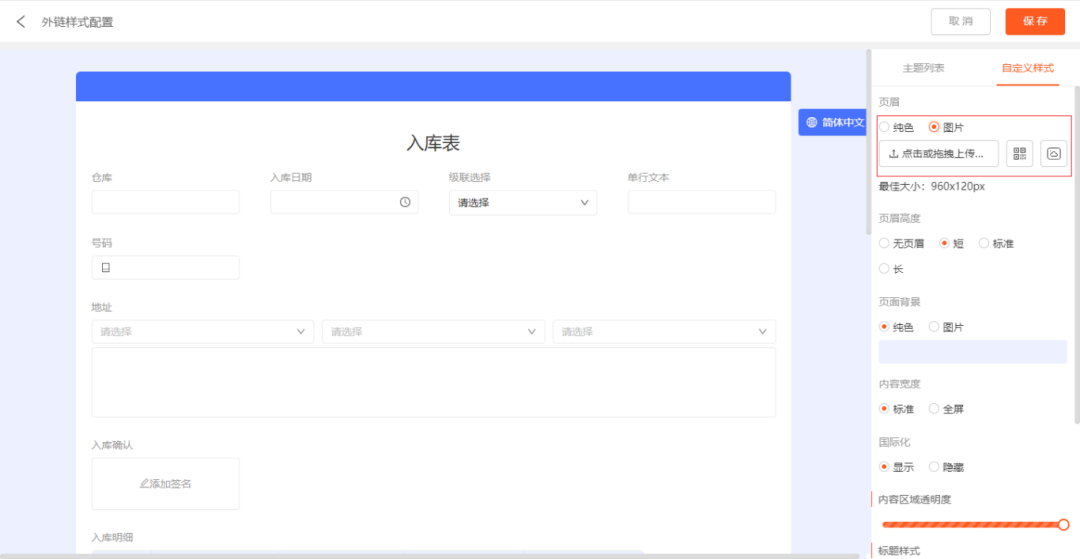1080x559 pixels.
Task: Click 点击或拖拽上传 upload button
Action: [x=939, y=154]
